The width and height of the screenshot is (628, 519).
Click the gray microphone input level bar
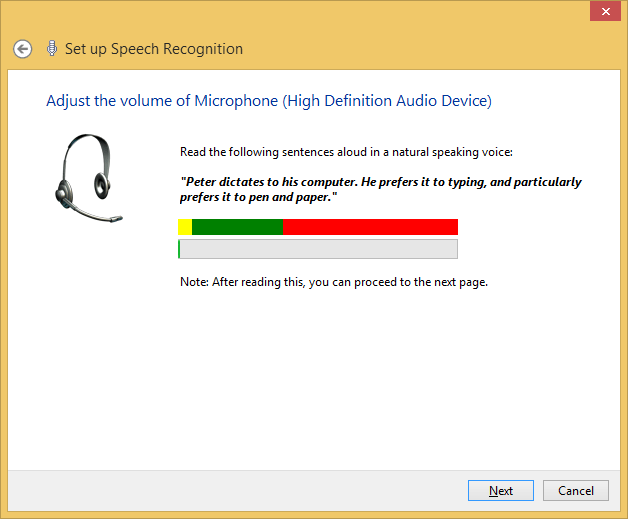[318, 249]
